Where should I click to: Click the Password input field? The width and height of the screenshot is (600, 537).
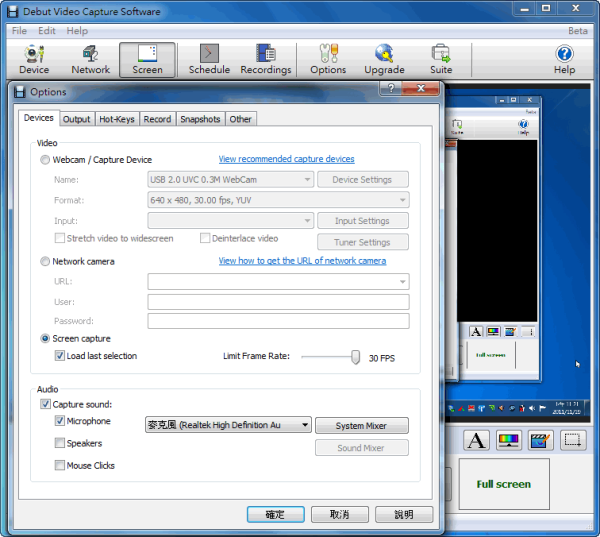click(278, 321)
